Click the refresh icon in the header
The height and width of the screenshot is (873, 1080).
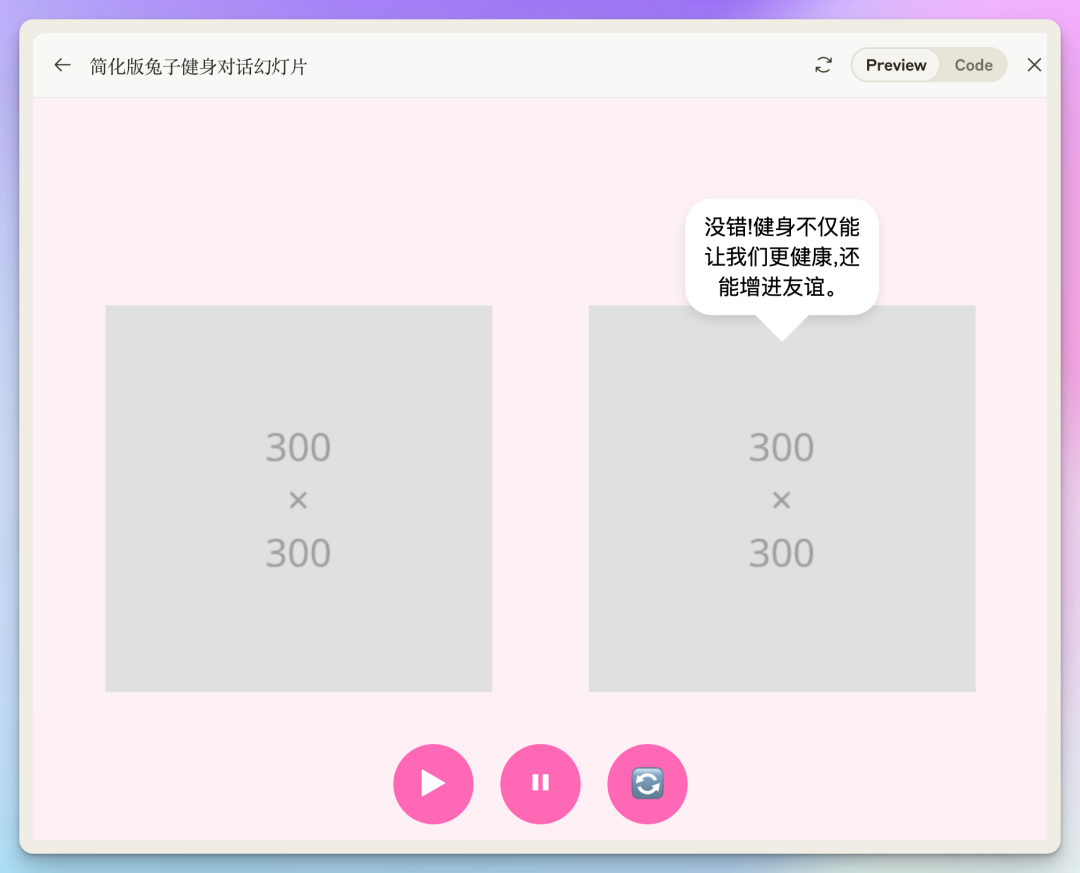823,65
